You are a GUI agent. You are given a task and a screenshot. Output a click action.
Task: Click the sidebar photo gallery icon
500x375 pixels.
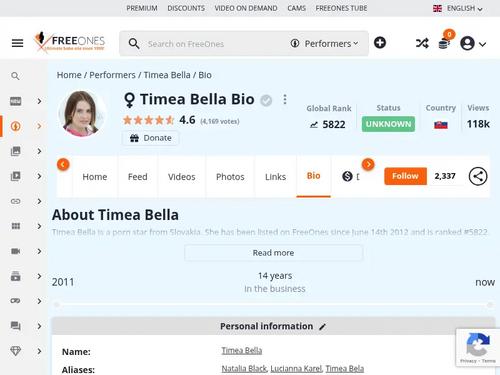(x=16, y=151)
